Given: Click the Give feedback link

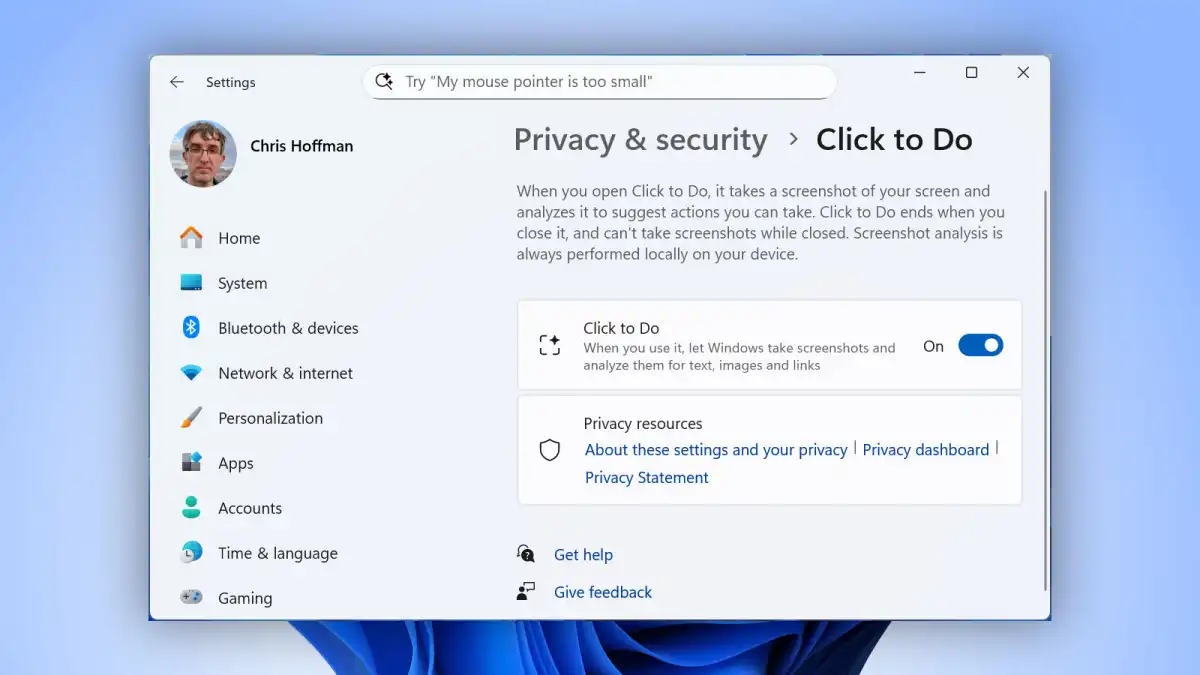Looking at the screenshot, I should [x=602, y=592].
